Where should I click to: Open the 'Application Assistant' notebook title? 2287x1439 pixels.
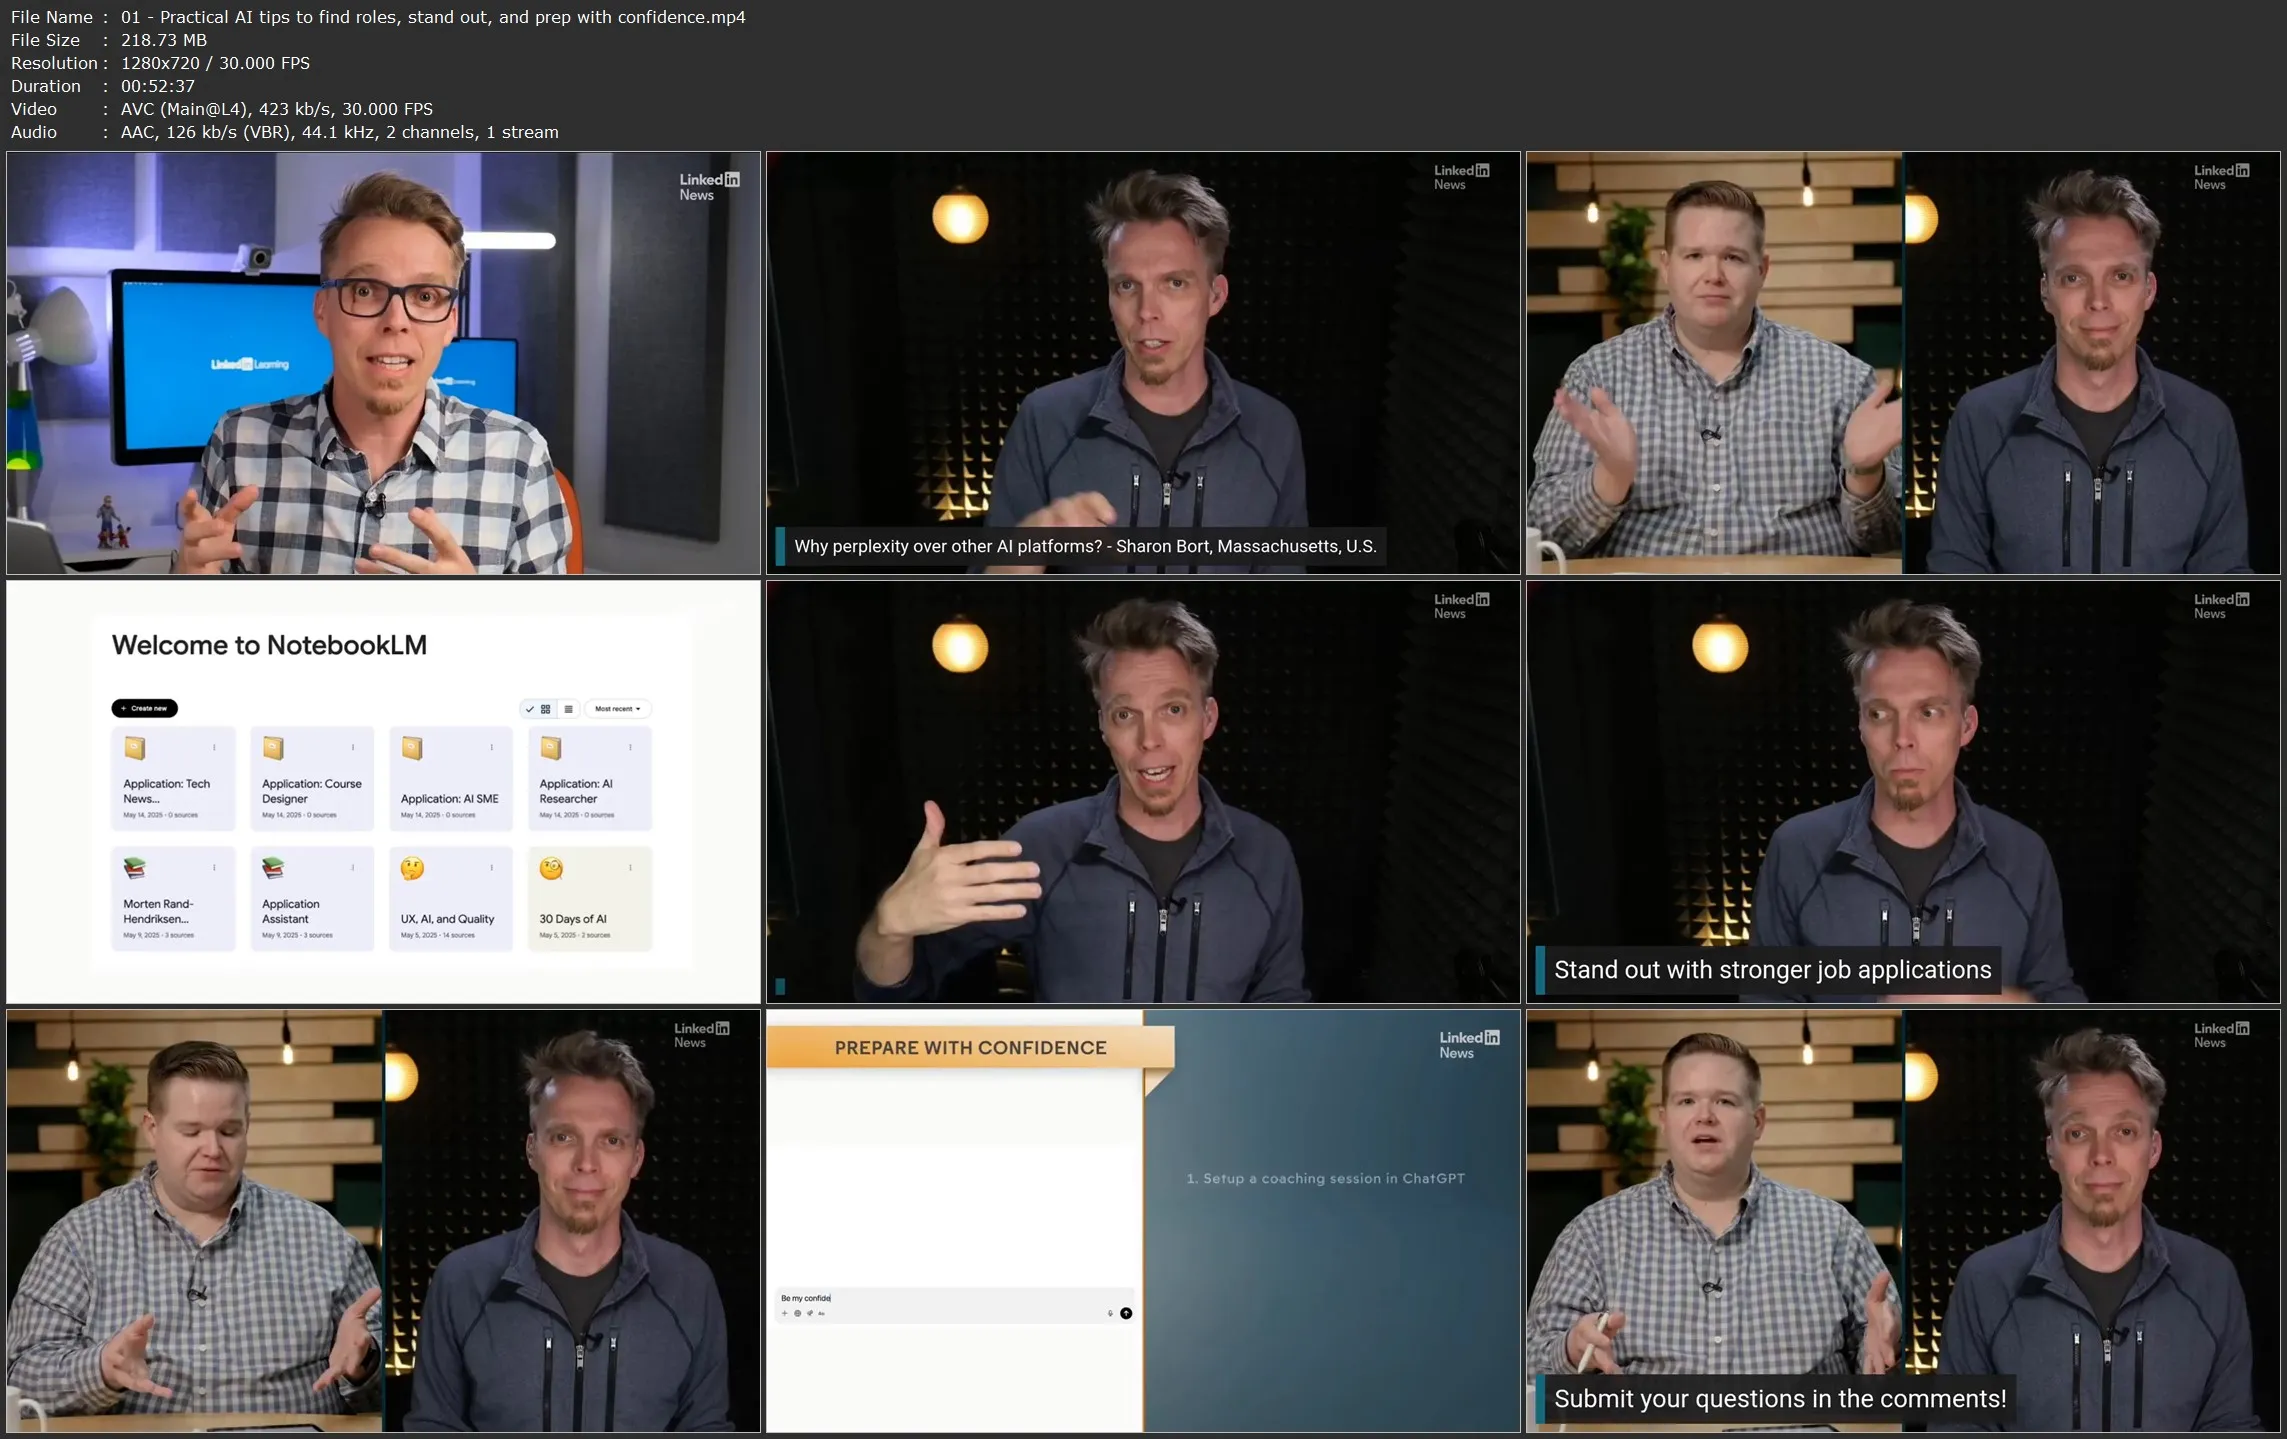290,911
